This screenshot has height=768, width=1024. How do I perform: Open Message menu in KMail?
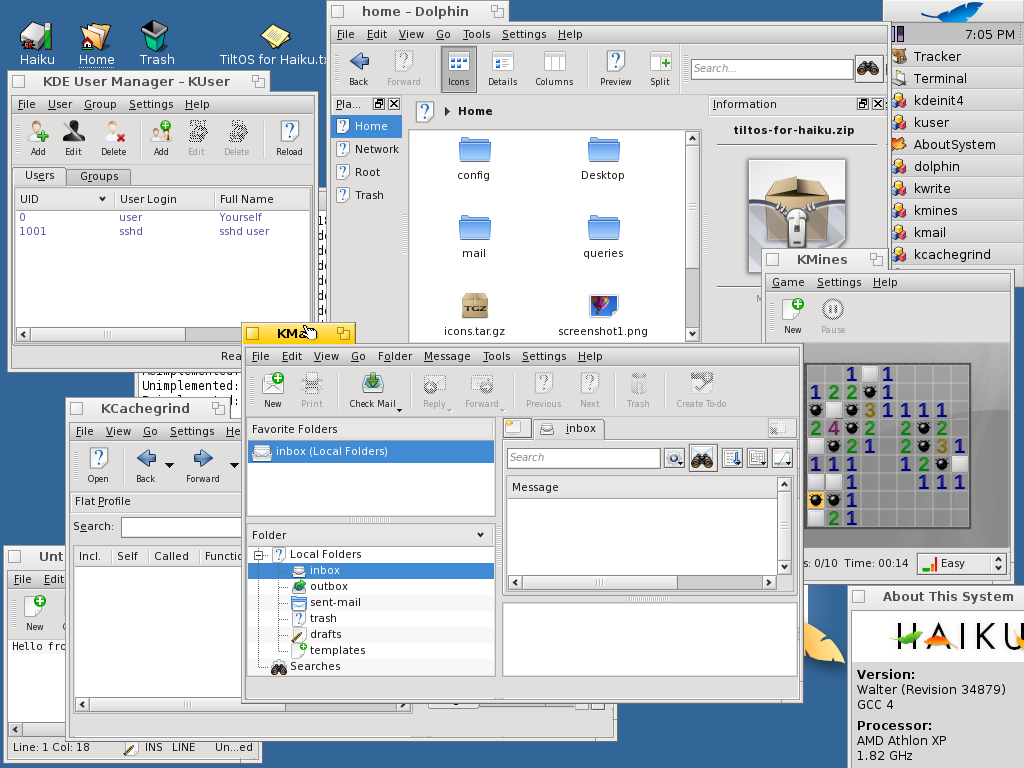(x=447, y=357)
